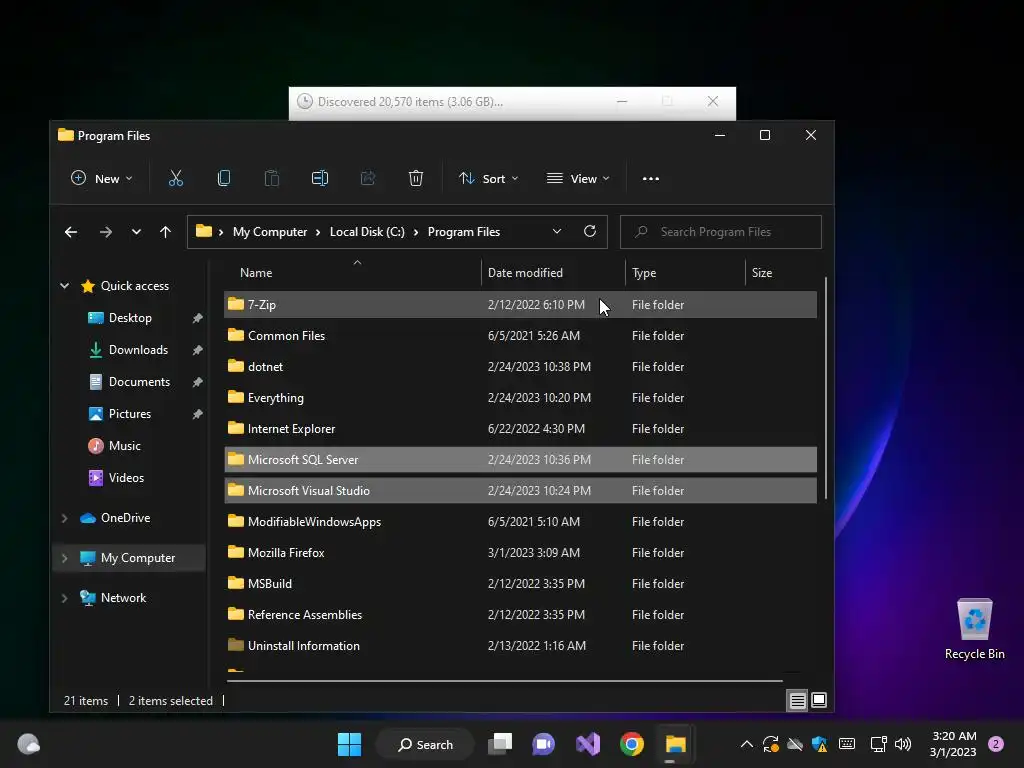Go back with the left arrow
Viewport: 1024px width, 768px height.
click(71, 232)
